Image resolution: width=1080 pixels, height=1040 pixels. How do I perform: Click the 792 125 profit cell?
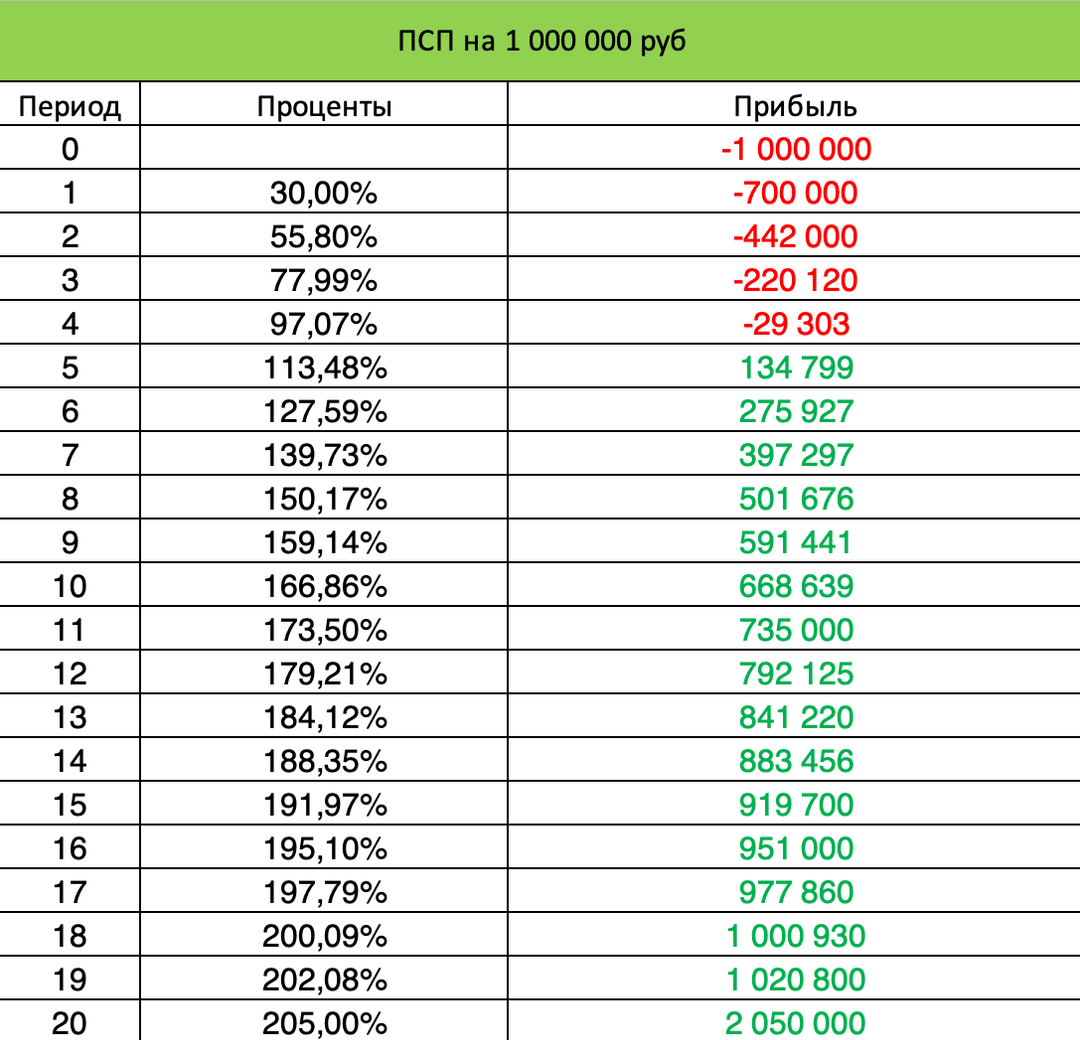[x=795, y=674]
